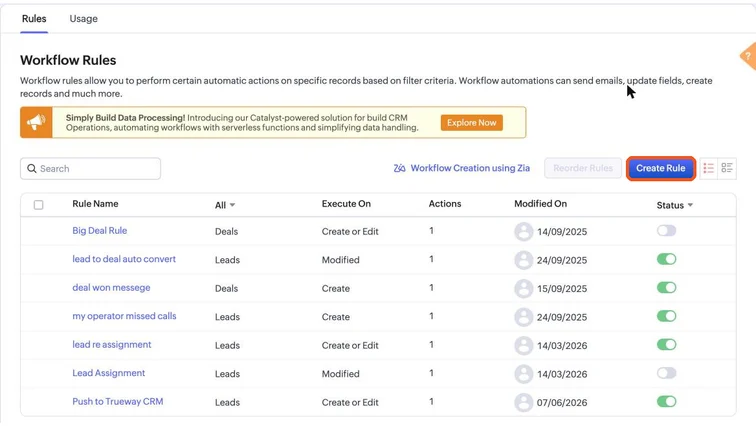756x426 pixels.
Task: Click the date 07/06/2026
Action: (x=562, y=402)
